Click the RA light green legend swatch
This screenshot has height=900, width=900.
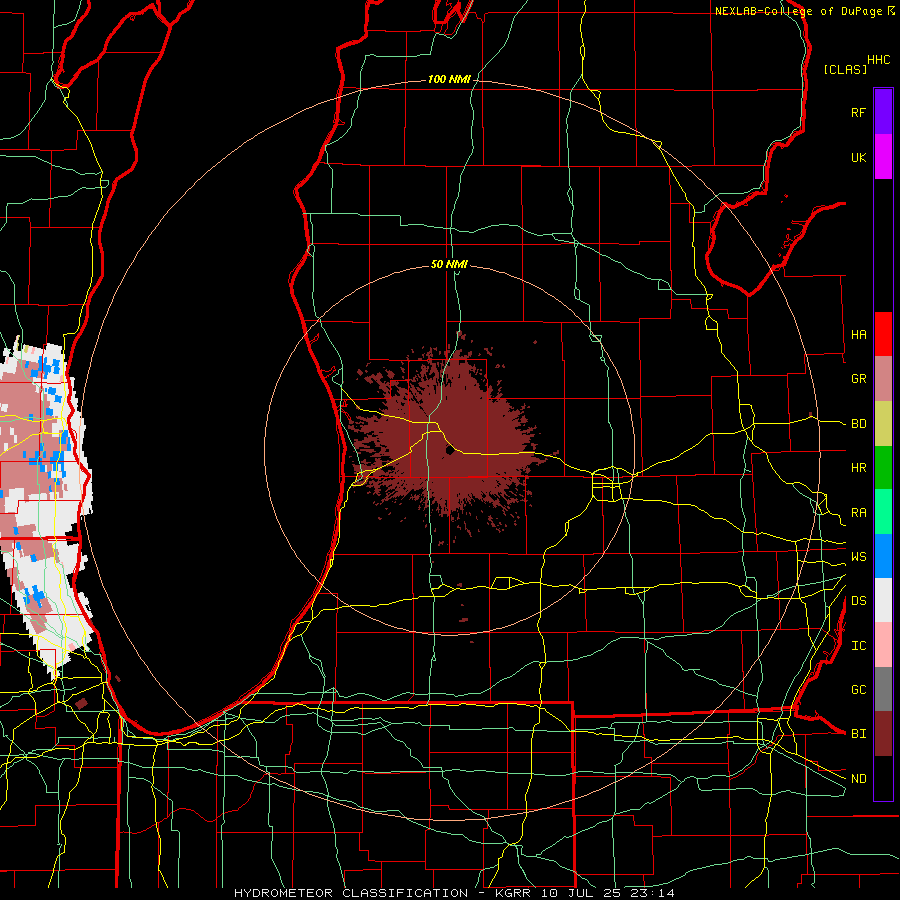(883, 512)
